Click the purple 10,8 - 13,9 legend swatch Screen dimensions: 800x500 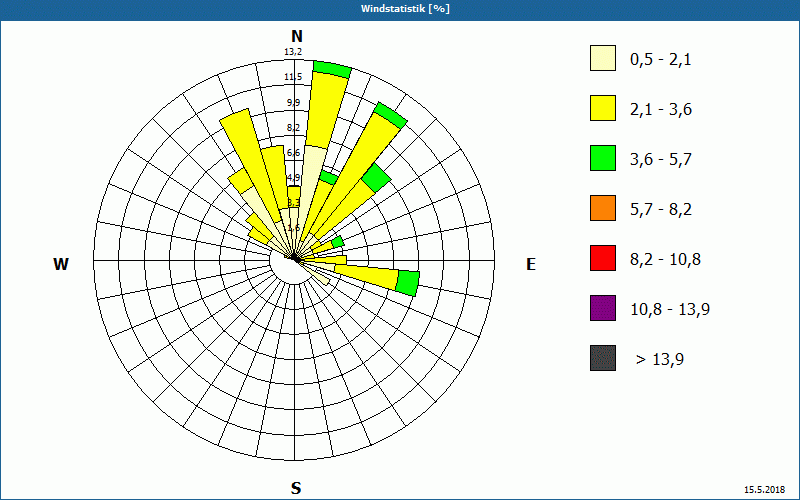pyautogui.click(x=603, y=308)
